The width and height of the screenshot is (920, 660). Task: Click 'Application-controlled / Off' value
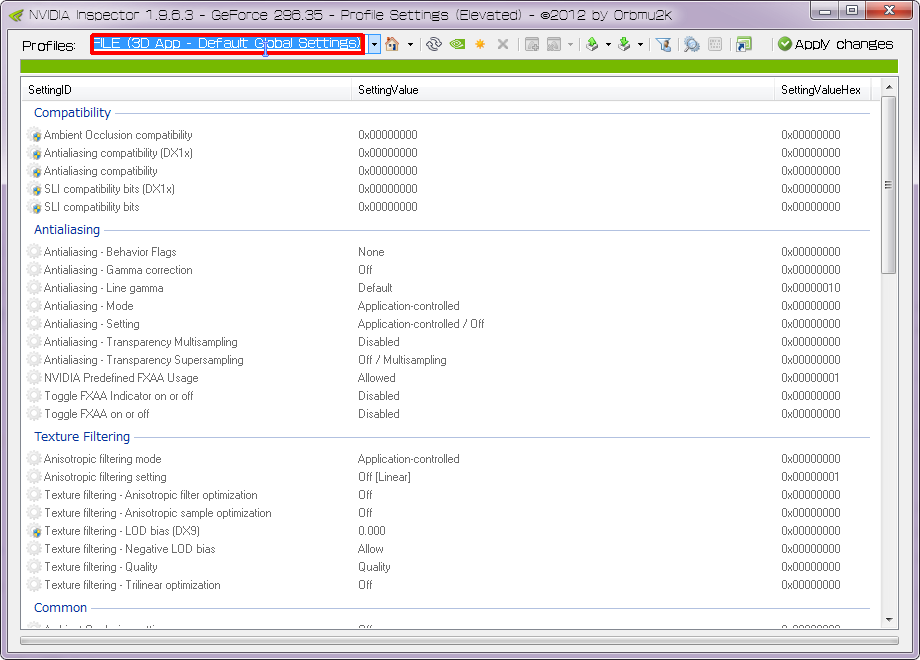(x=421, y=324)
